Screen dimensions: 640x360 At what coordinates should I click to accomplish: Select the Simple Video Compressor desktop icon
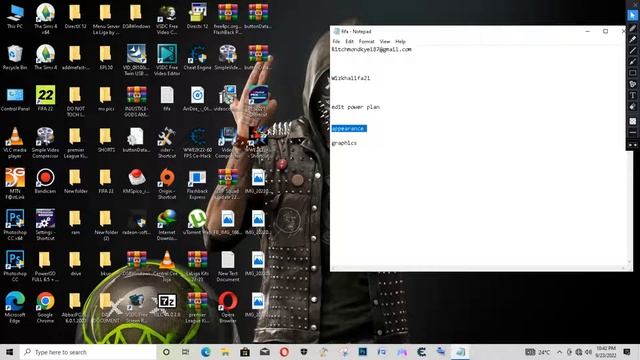45,142
